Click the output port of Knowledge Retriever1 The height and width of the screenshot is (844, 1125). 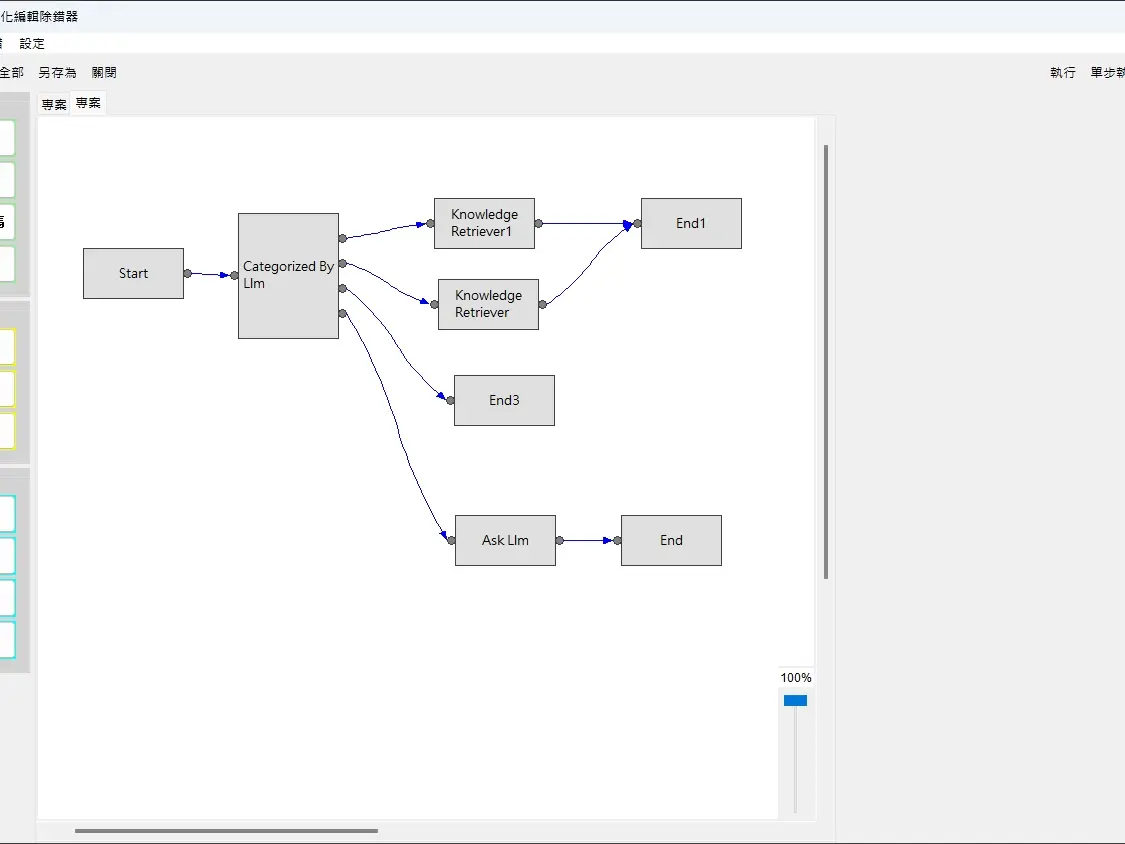click(538, 223)
